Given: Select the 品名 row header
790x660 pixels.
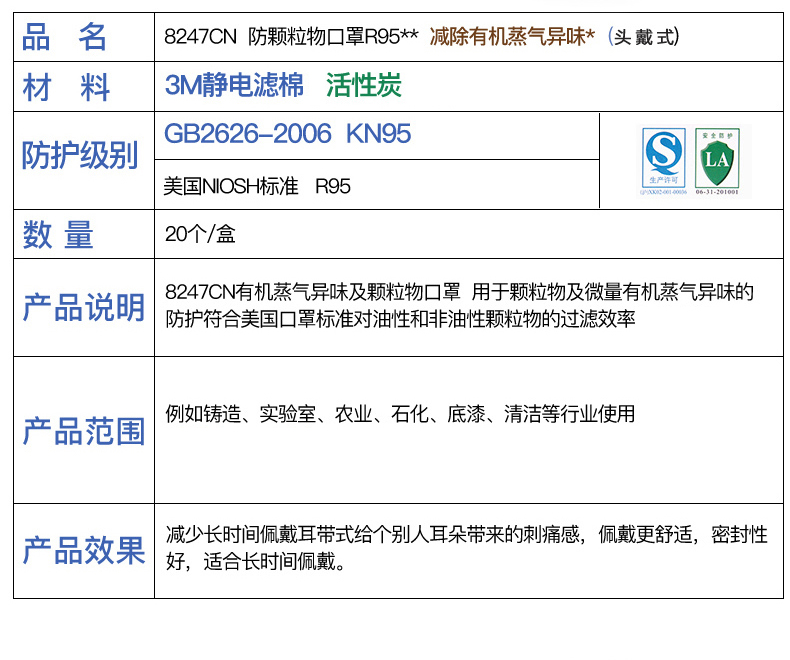Looking at the screenshot, I should [x=65, y=38].
